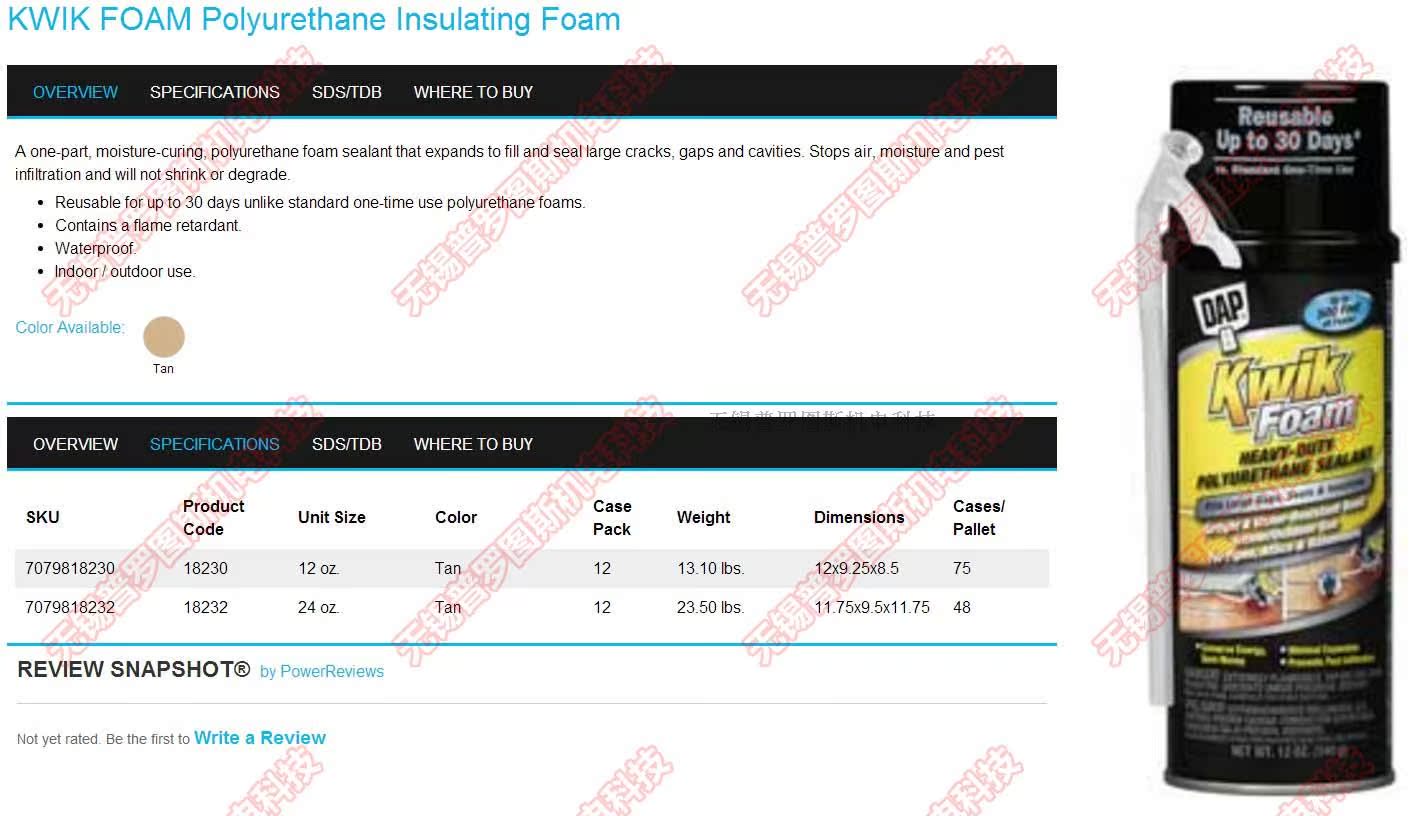Viewport: 1414px width, 816px height.
Task: Click the Waterproof bullet point
Action: click(96, 248)
